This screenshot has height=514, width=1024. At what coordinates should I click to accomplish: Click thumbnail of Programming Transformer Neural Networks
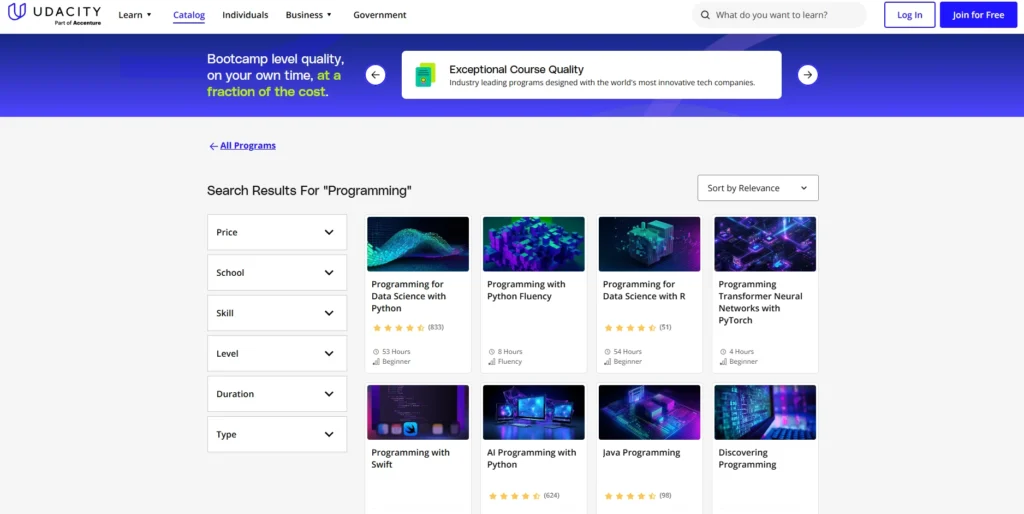pos(765,244)
